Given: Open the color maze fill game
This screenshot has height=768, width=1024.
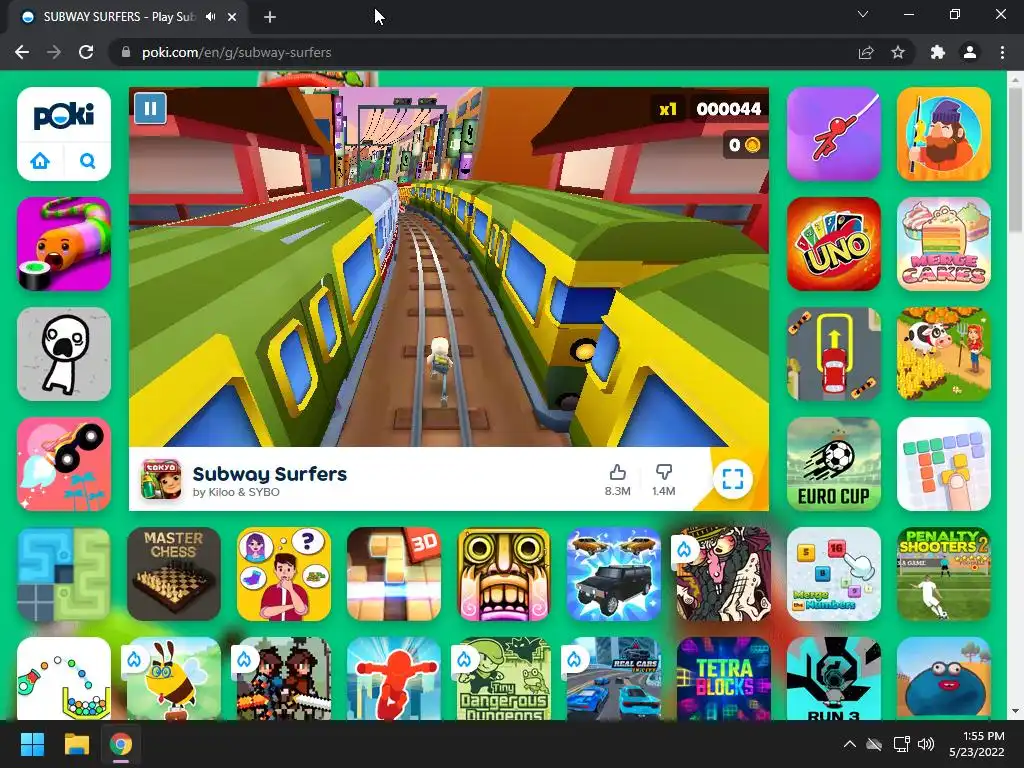Looking at the screenshot, I should 64,573.
